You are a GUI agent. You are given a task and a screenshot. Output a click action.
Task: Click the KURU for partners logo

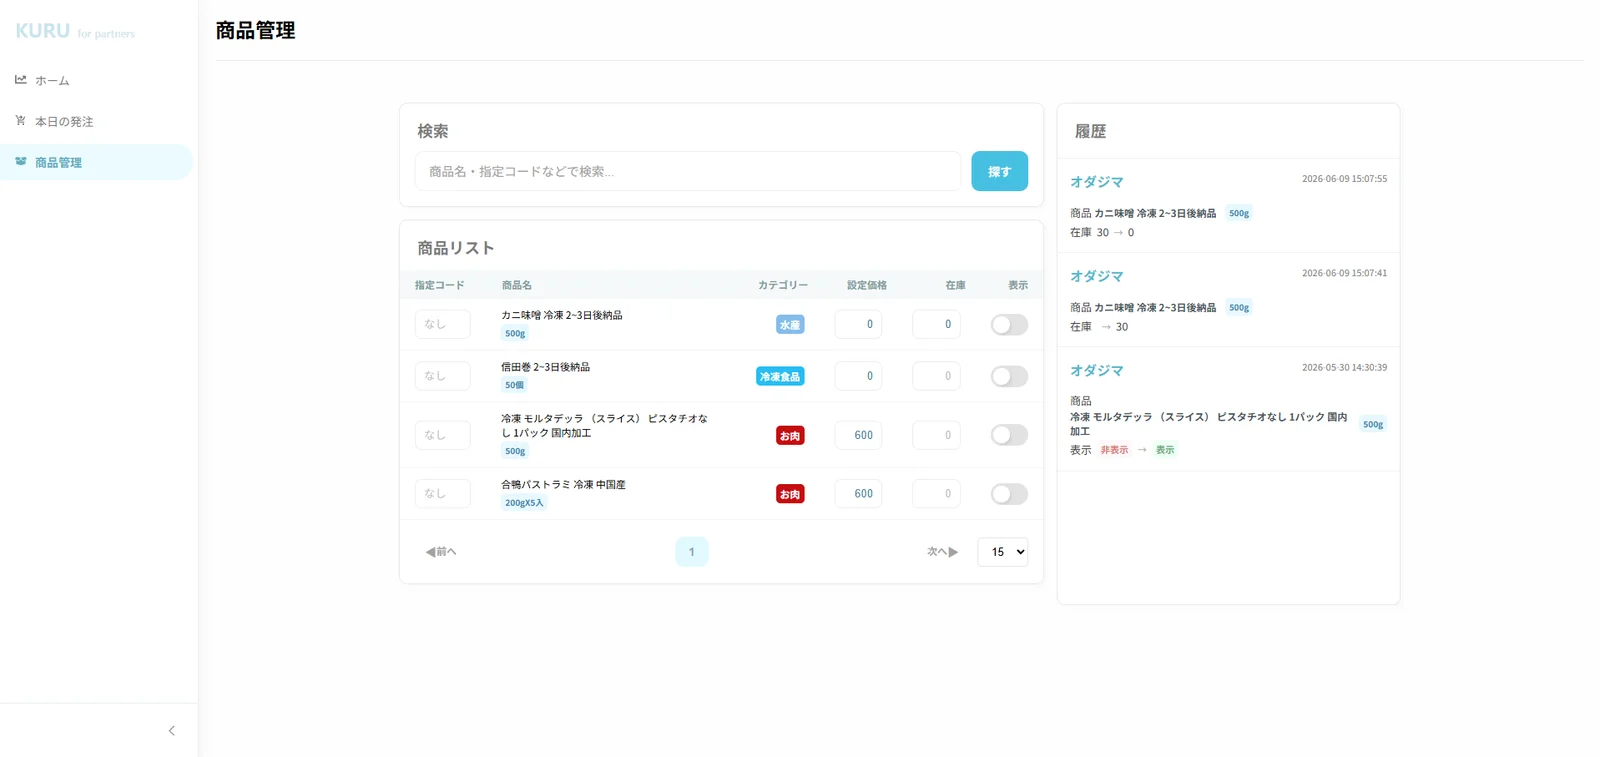click(75, 31)
